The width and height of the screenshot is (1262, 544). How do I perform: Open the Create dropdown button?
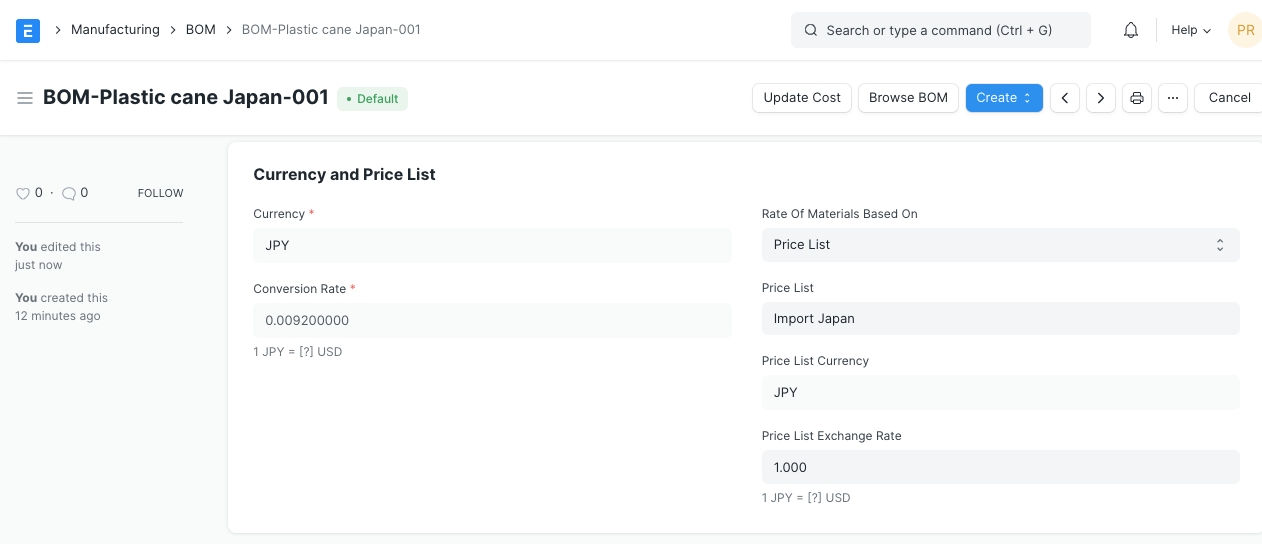tap(1004, 98)
